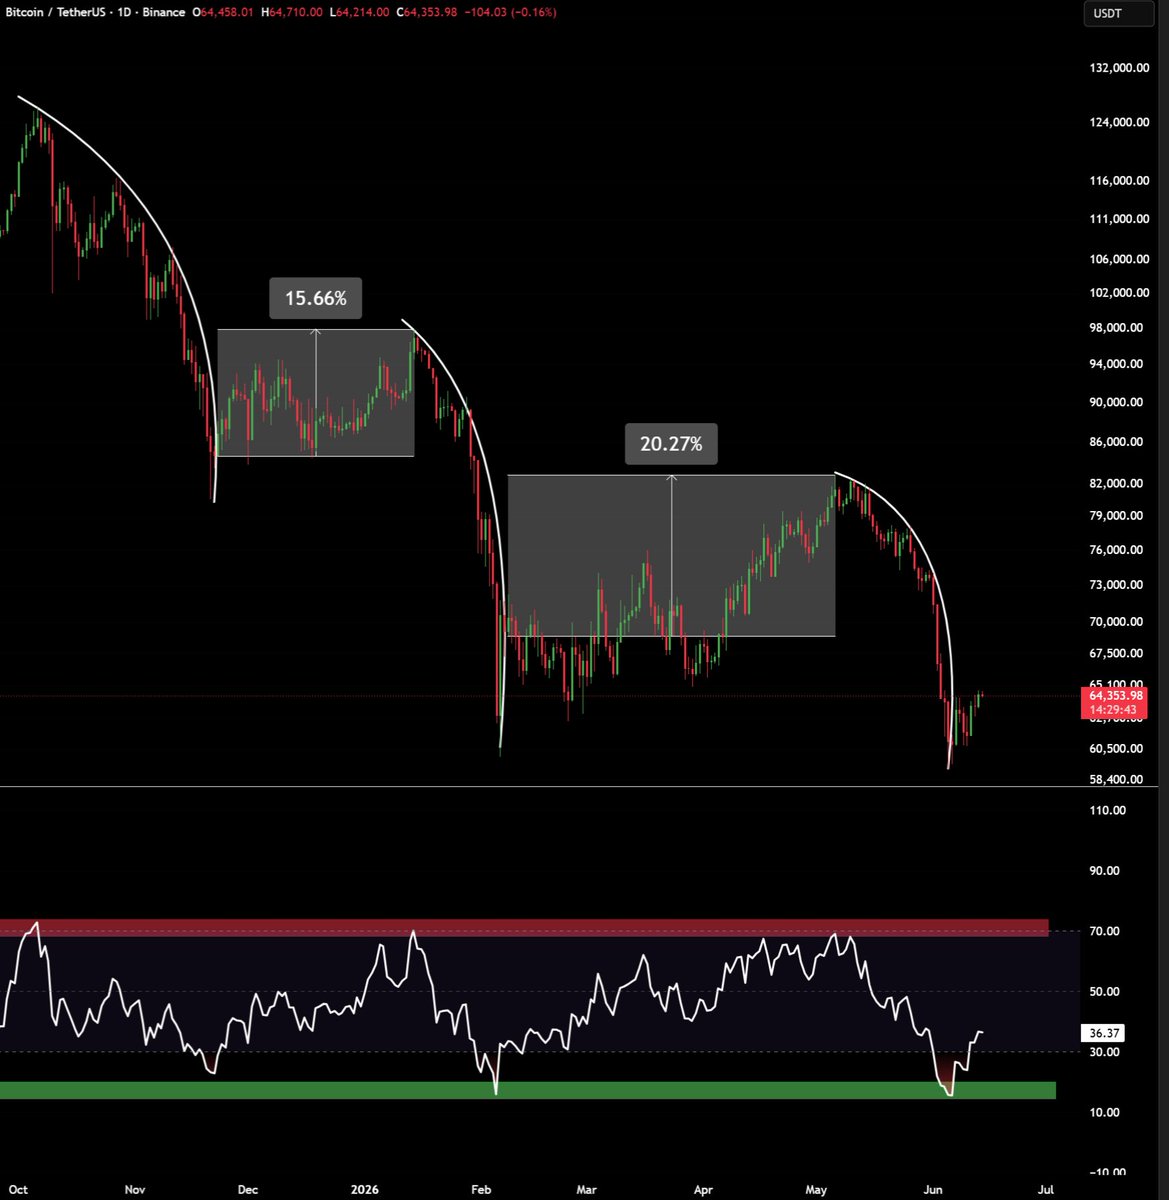Select the high value H64,710.00

click(291, 12)
